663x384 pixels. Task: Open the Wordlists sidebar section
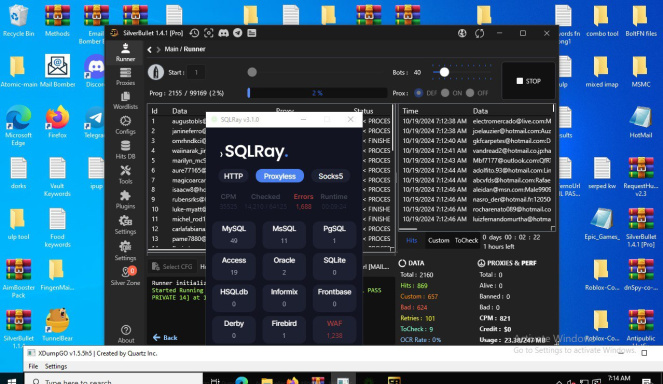(x=125, y=101)
